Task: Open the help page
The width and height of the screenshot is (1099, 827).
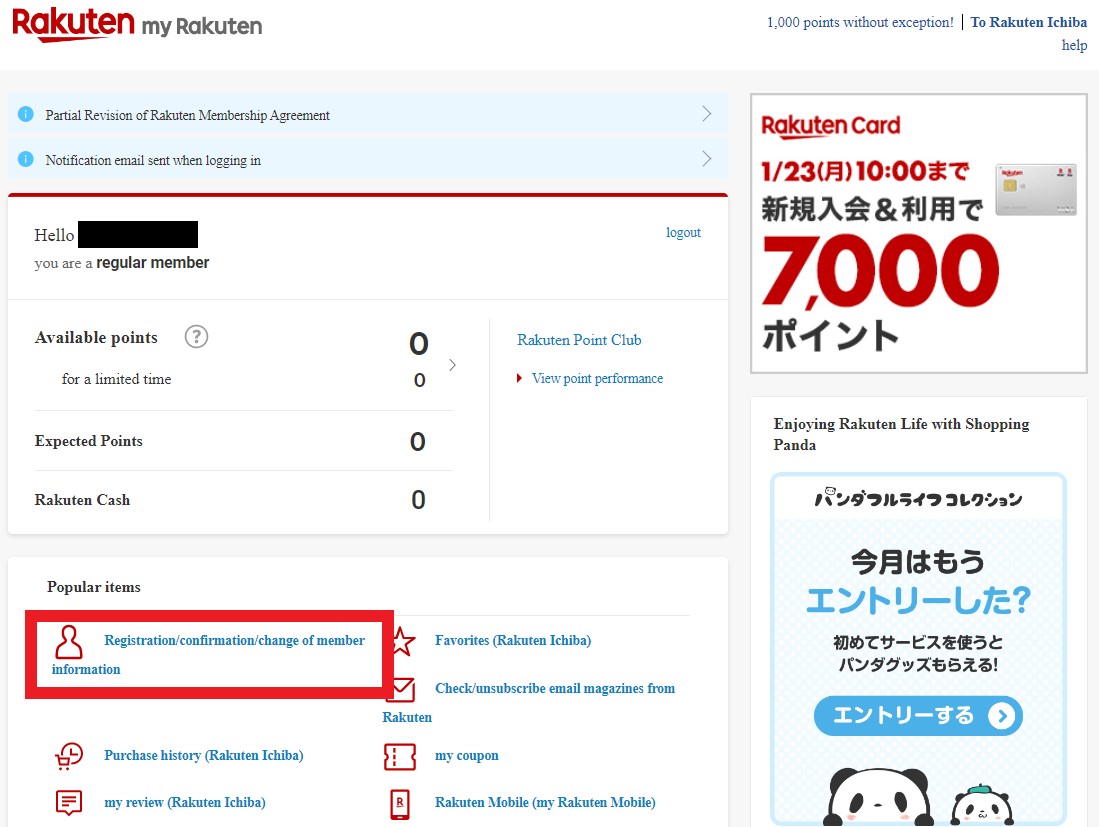Action: pyautogui.click(x=1074, y=45)
